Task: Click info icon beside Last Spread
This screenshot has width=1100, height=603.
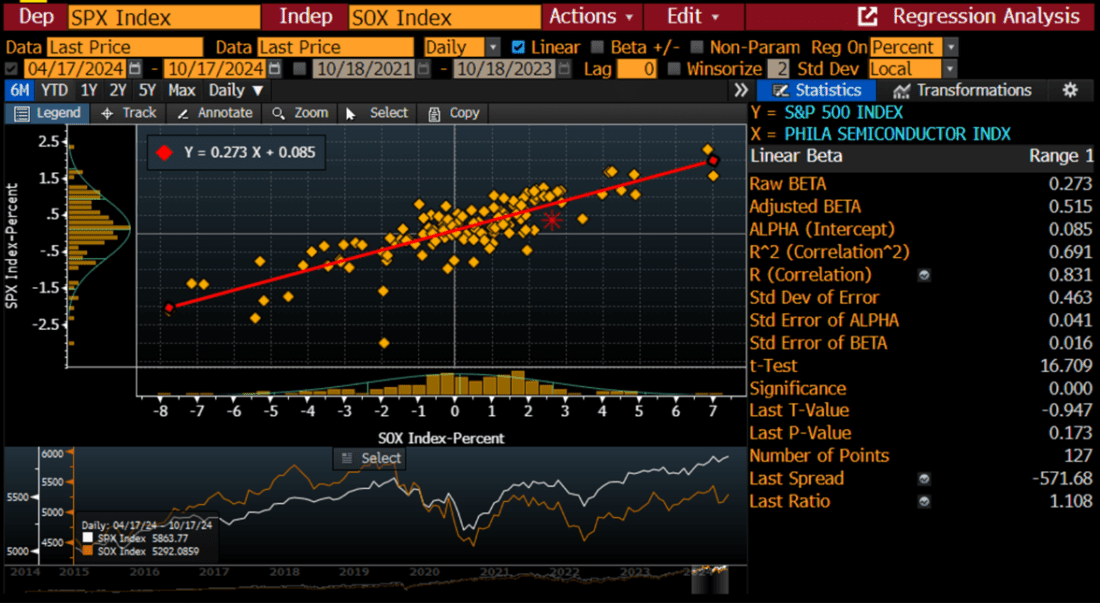Action: 924,479
